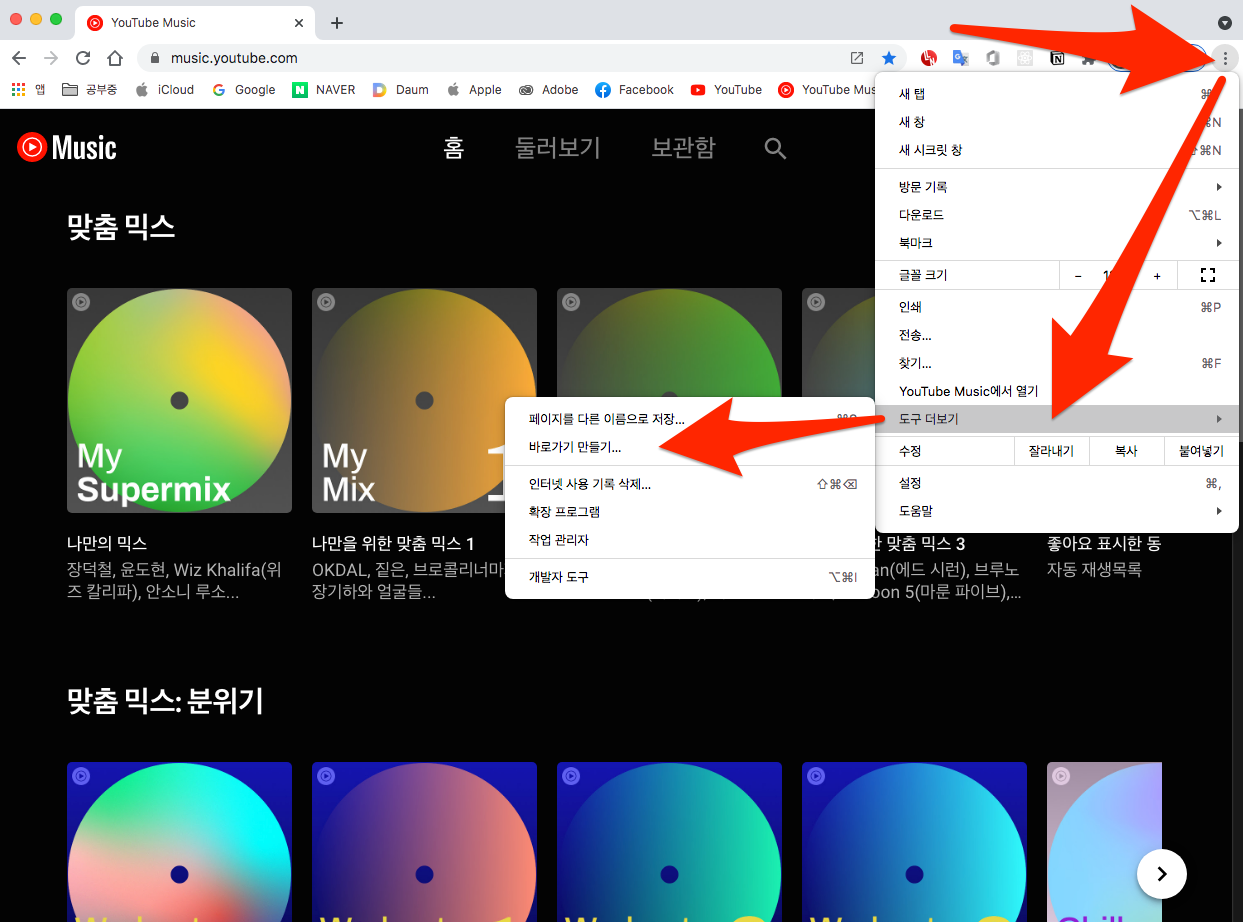The width and height of the screenshot is (1243, 922).
Task: Open the My Mix 1 thumbnail
Action: (x=424, y=401)
